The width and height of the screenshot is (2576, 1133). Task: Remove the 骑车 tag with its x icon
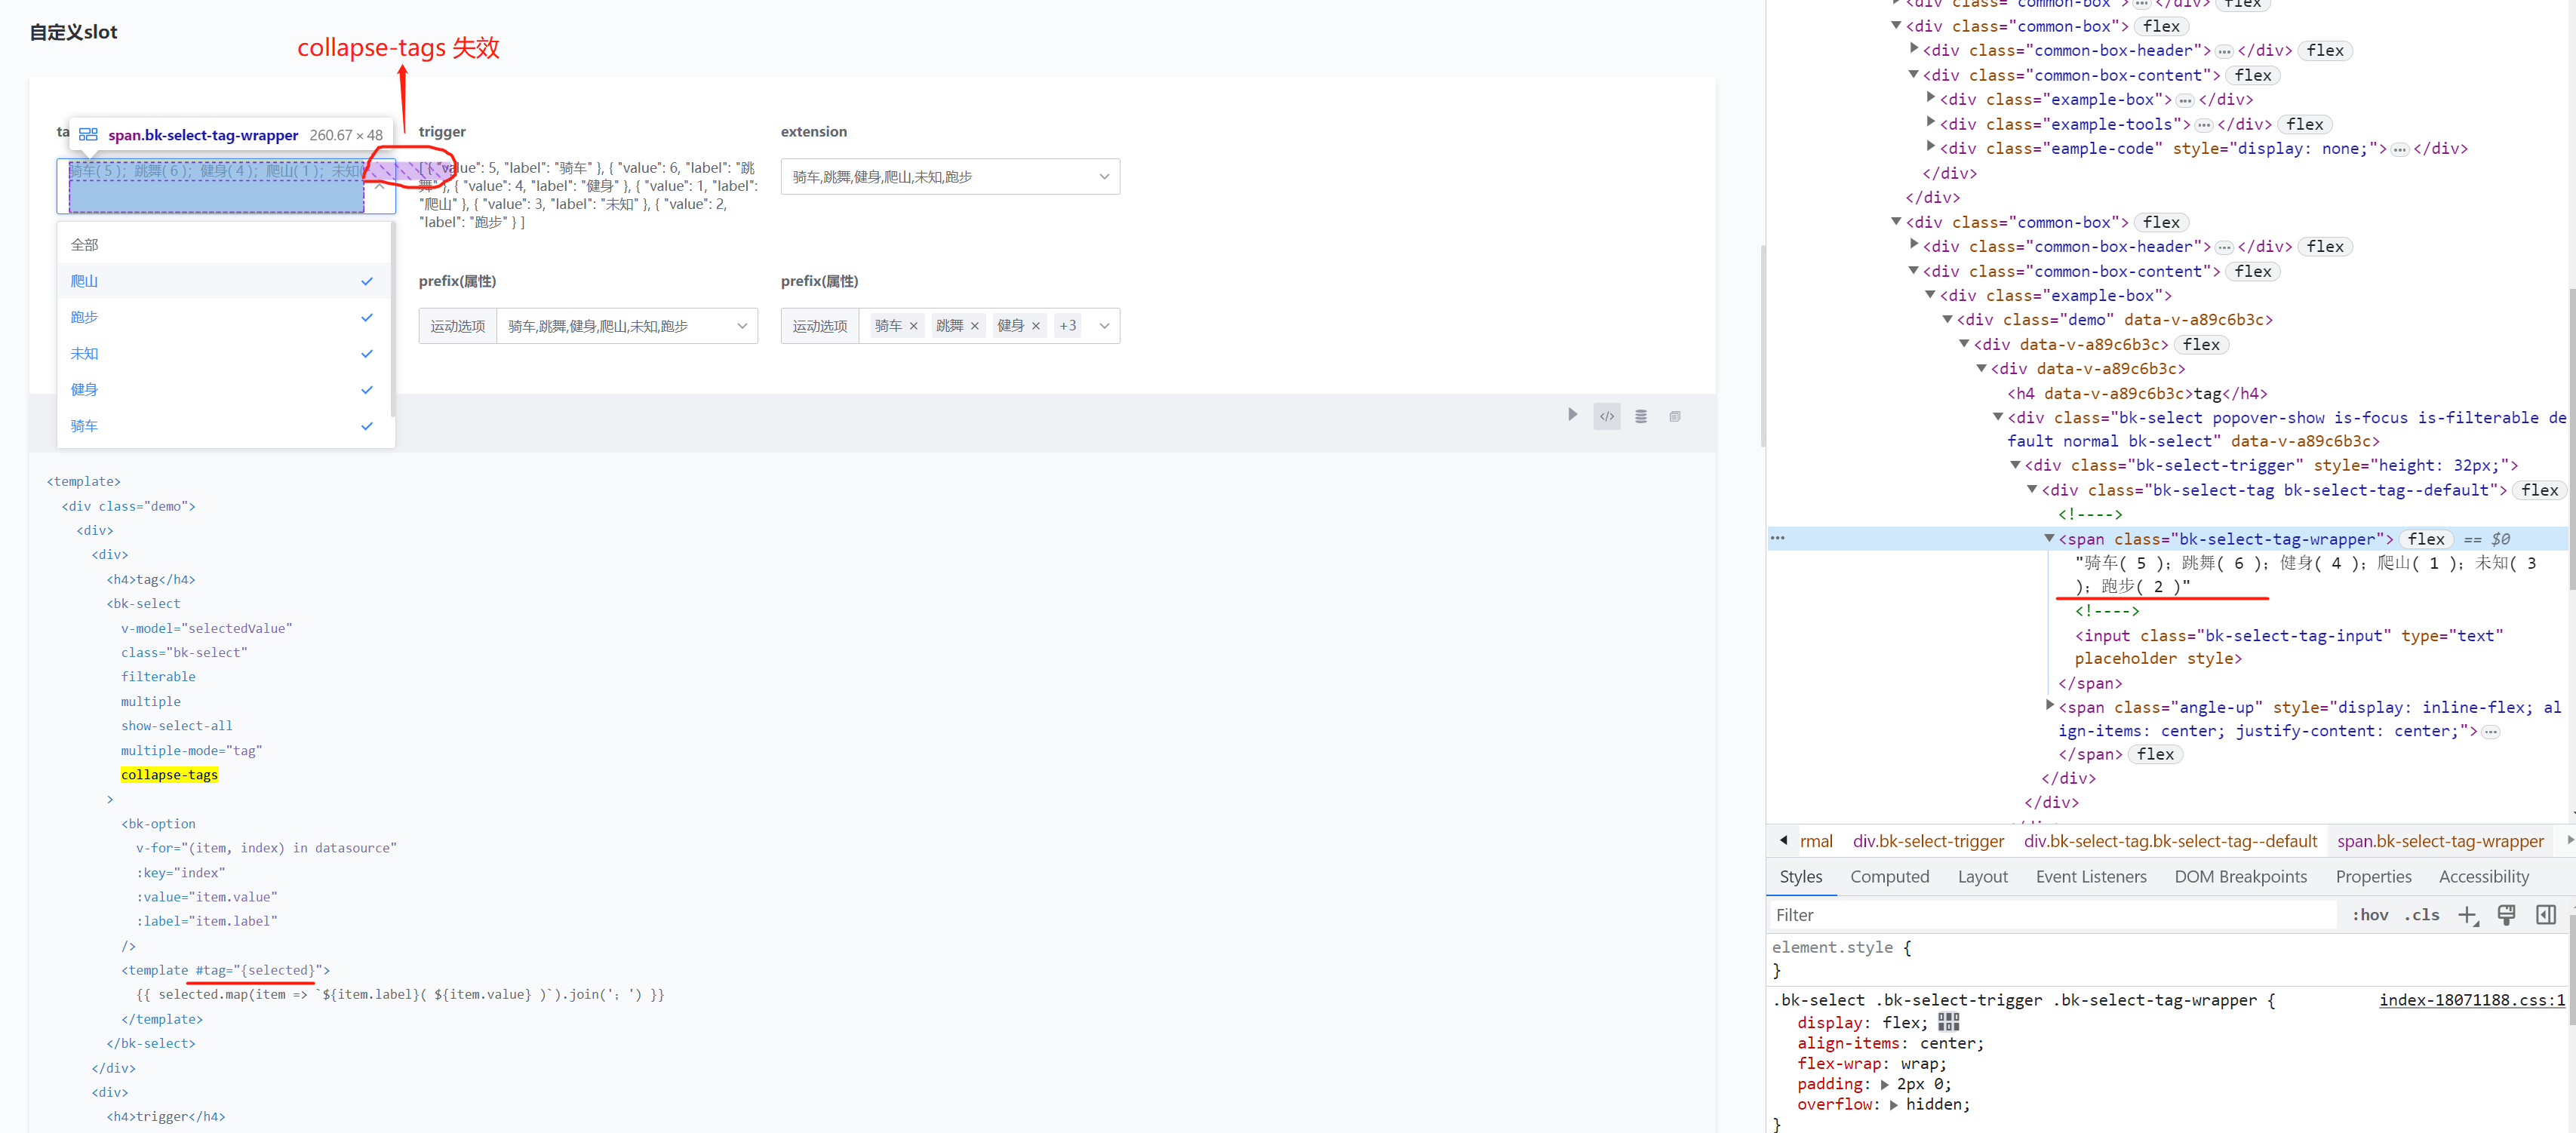(913, 326)
